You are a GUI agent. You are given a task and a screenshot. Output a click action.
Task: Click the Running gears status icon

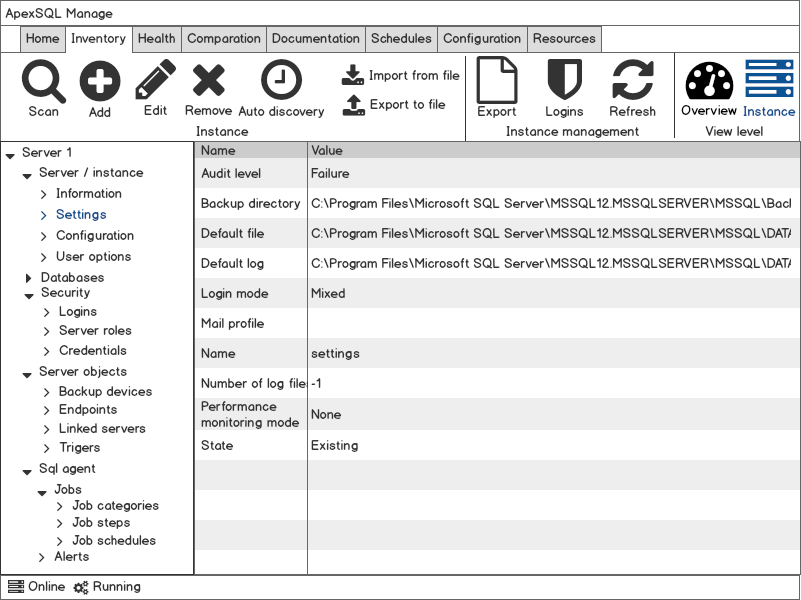point(81,587)
